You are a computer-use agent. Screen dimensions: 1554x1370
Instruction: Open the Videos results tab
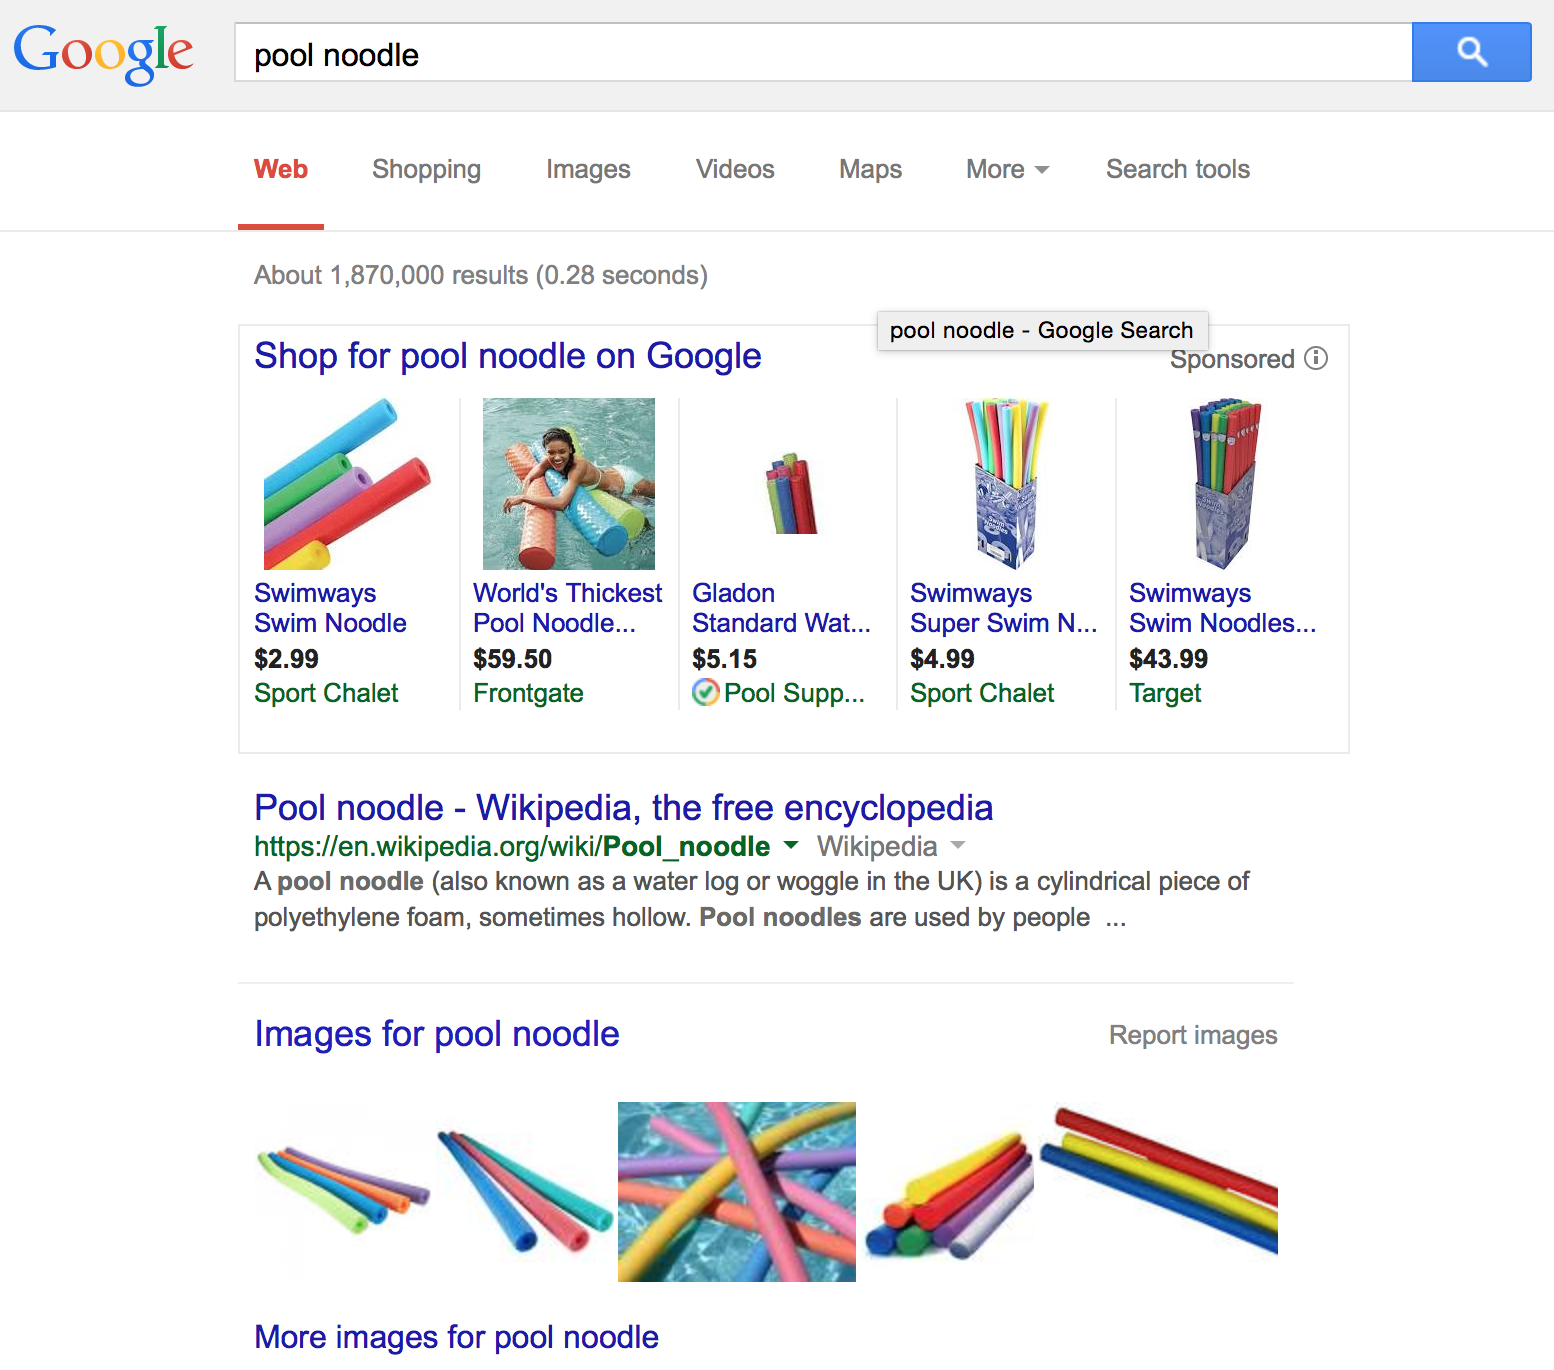[x=735, y=170]
